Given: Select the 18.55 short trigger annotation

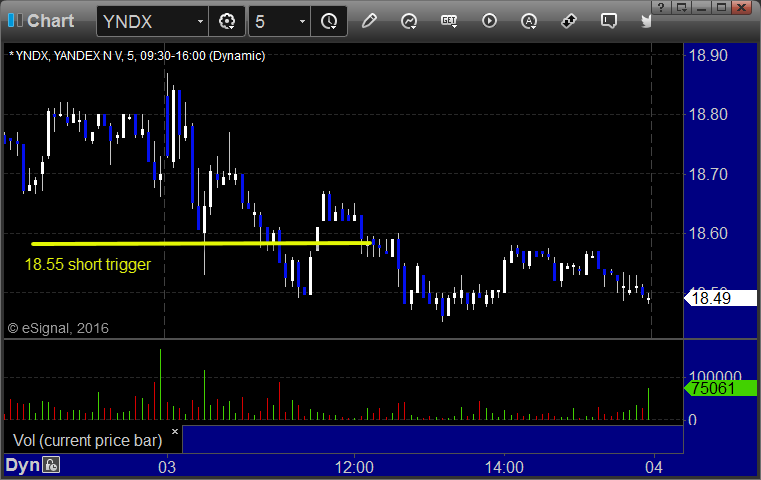Looking at the screenshot, I should 88,265.
